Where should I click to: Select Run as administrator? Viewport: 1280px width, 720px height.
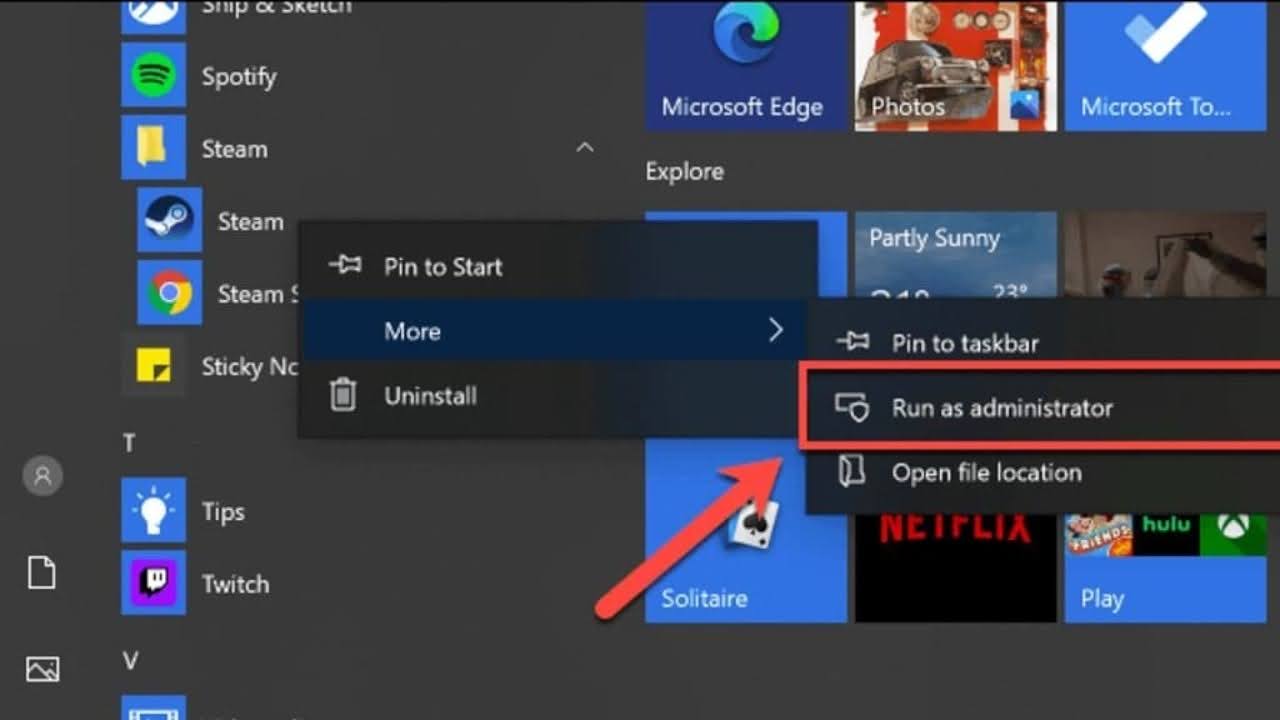(1044, 407)
